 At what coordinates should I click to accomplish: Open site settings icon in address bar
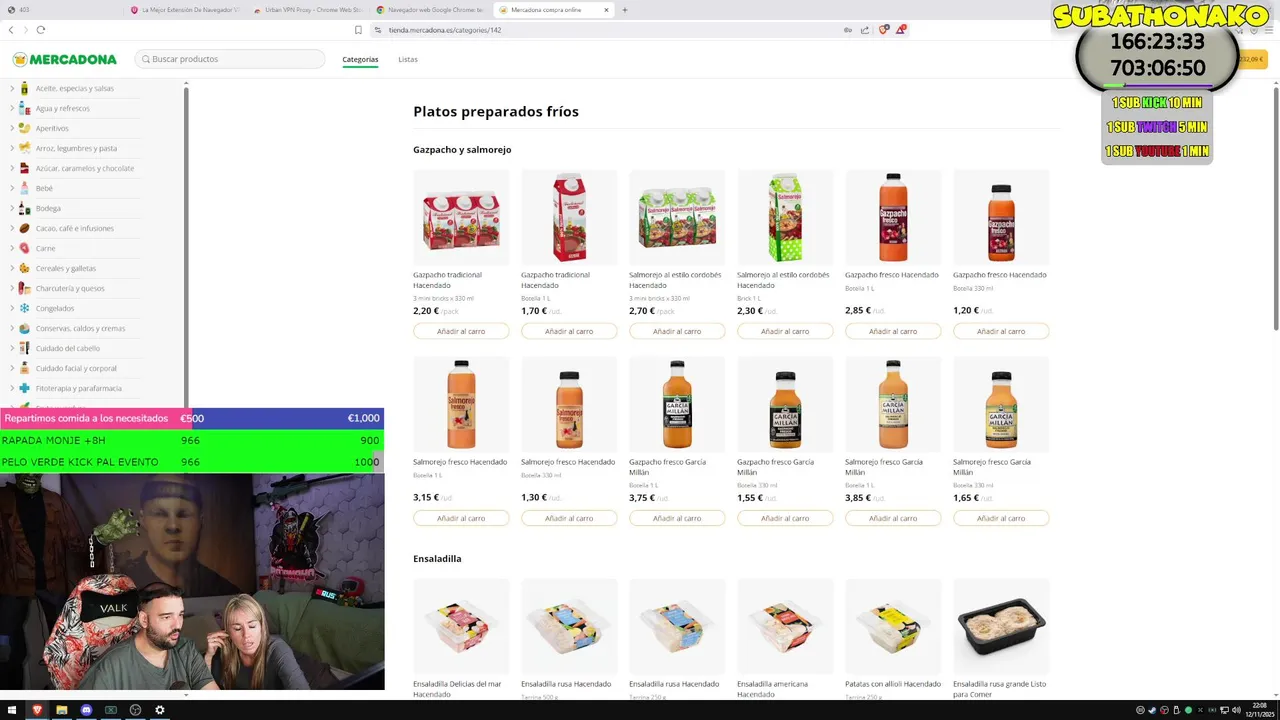(x=378, y=30)
